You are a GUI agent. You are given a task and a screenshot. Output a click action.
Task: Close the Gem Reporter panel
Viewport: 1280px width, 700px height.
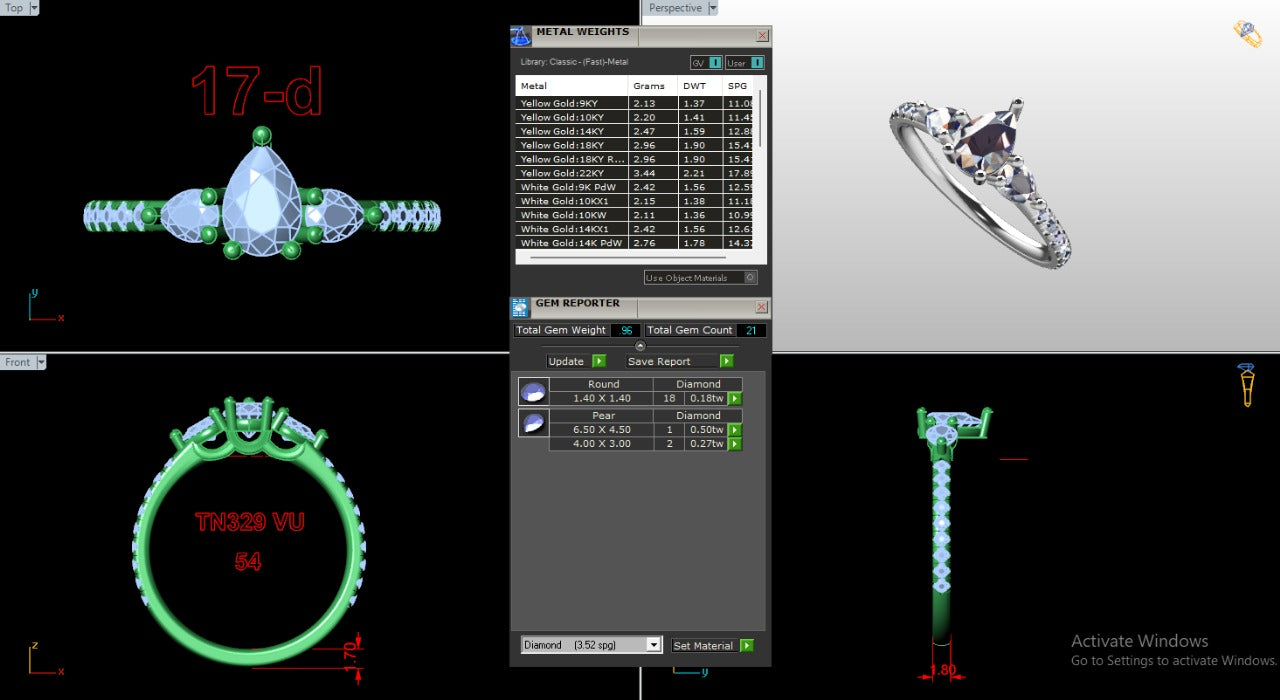point(762,307)
